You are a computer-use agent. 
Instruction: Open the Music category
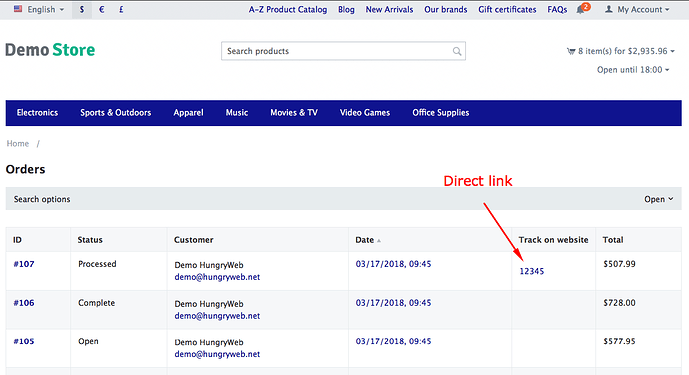click(x=237, y=113)
